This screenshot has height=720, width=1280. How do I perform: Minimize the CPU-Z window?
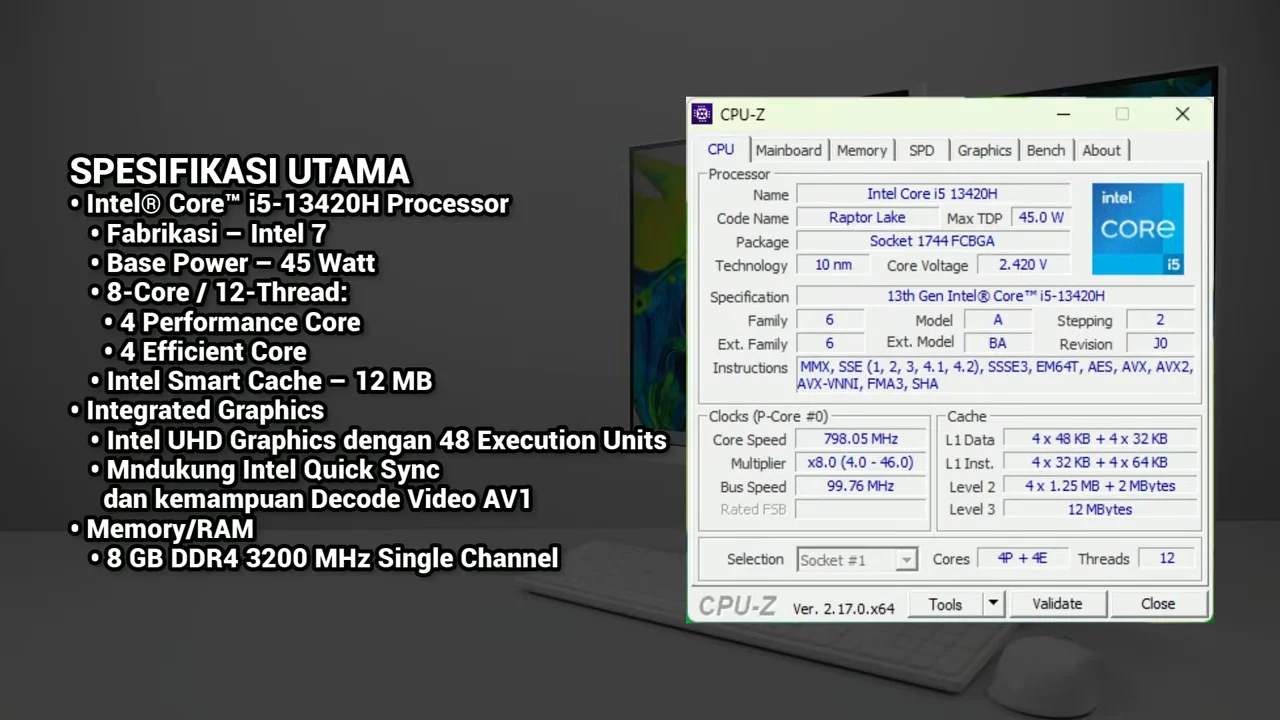tap(1063, 114)
